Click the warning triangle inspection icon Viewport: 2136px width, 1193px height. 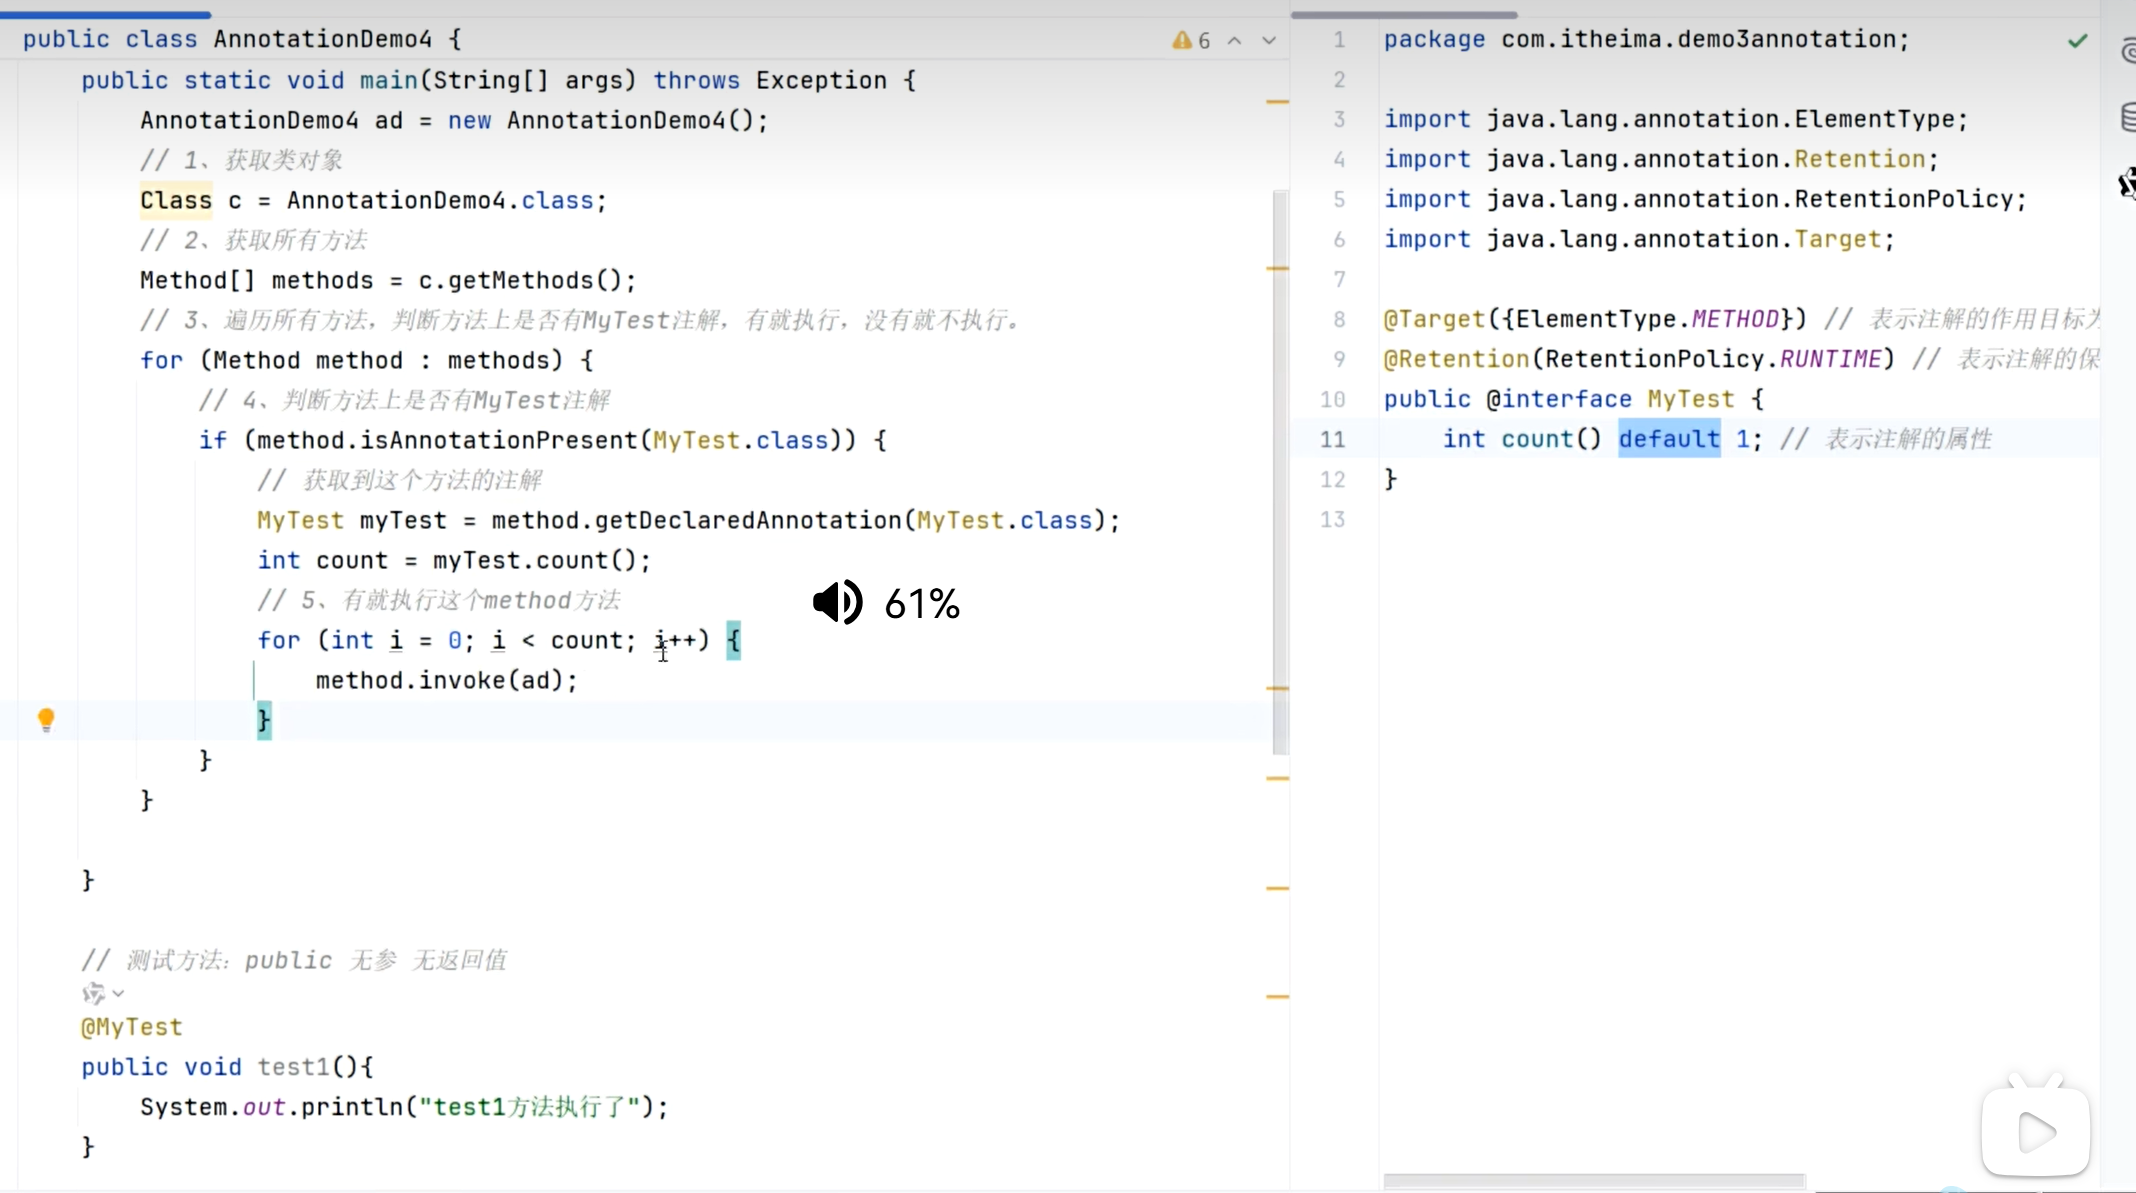point(1182,40)
